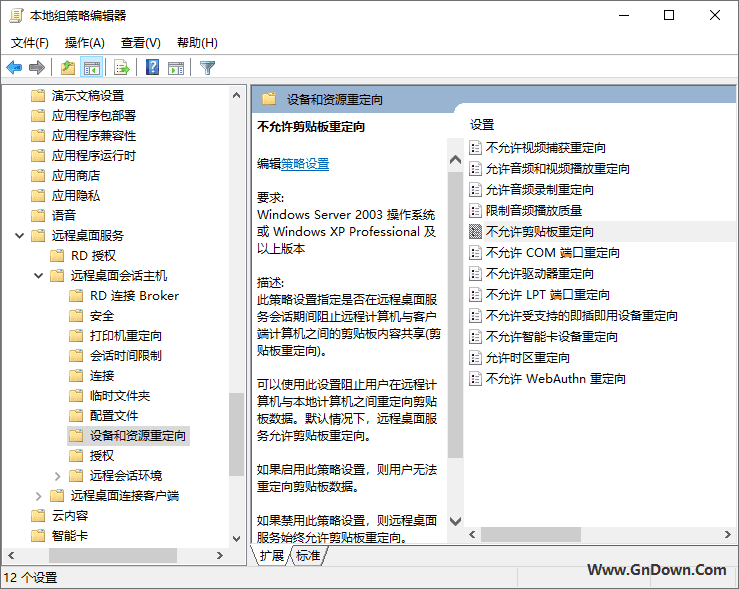
Task: Select the RD 连接 Broker folder
Action: [134, 295]
